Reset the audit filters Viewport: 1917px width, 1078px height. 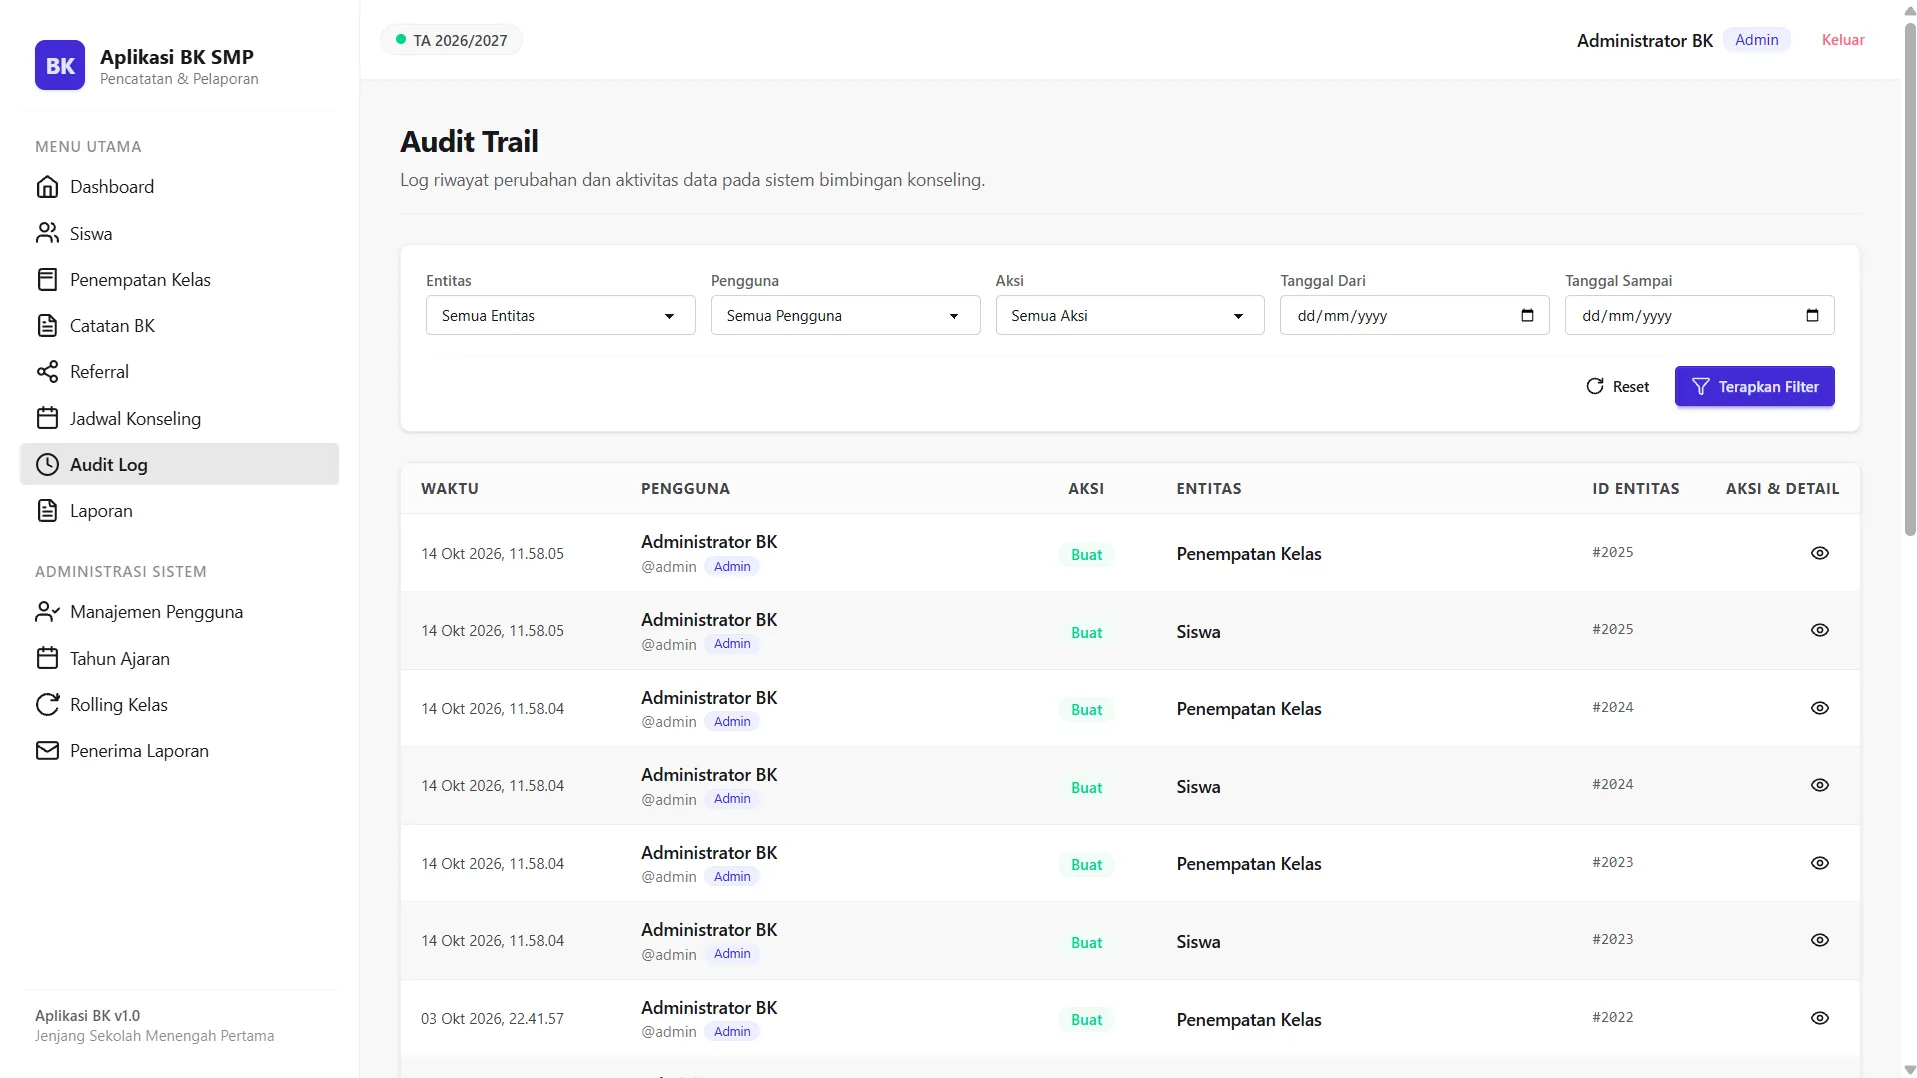pos(1617,386)
